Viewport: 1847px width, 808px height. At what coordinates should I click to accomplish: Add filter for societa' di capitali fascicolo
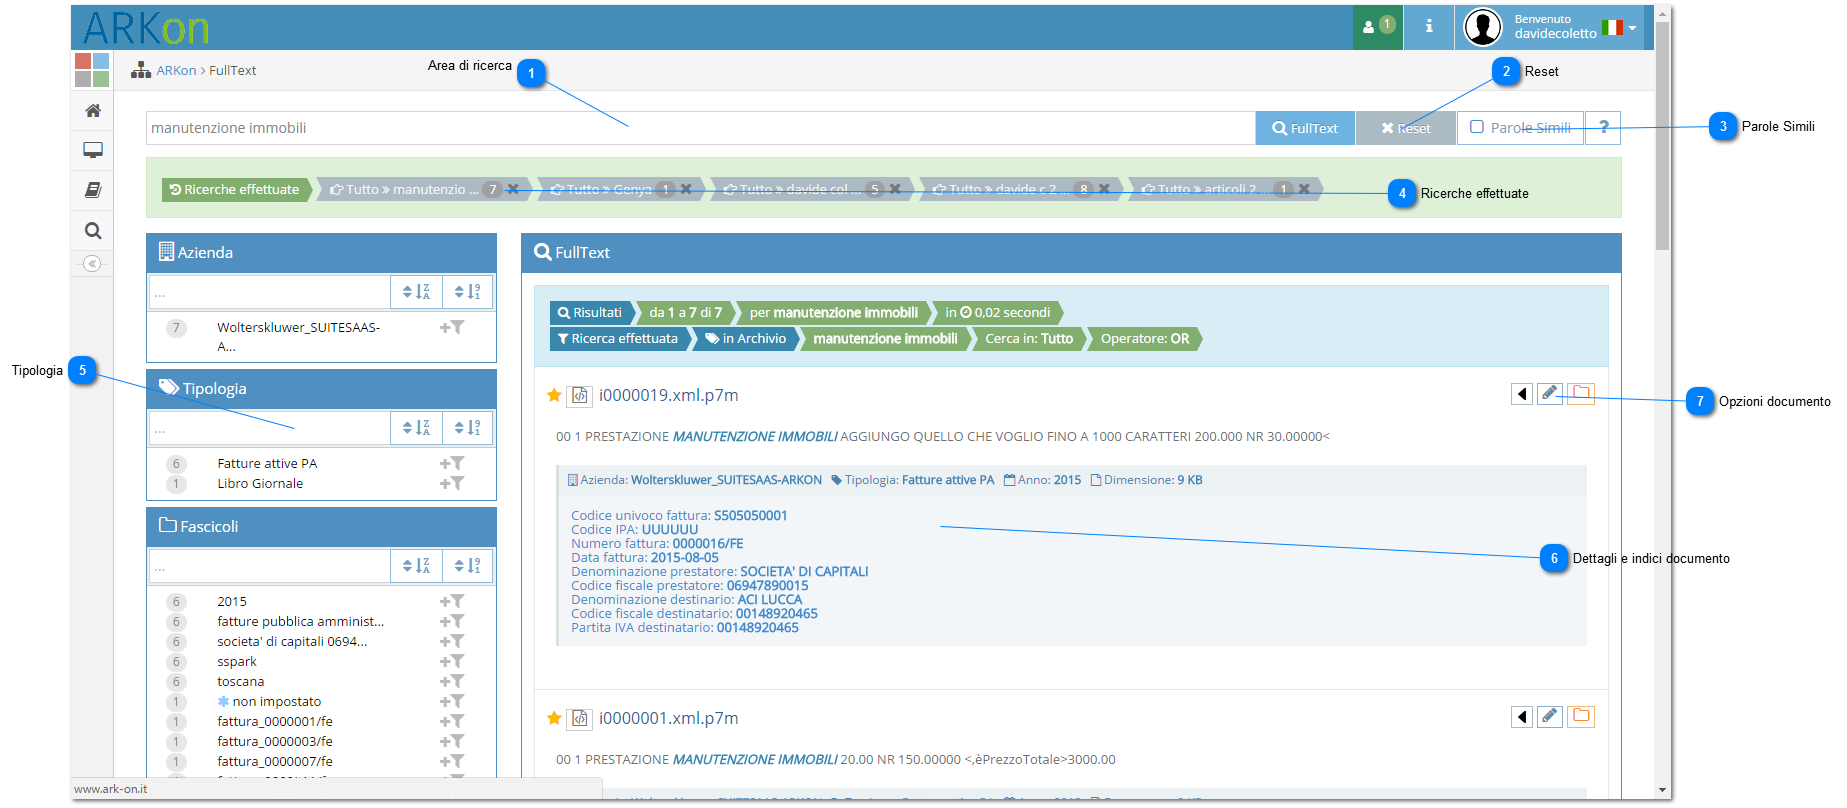(x=452, y=641)
